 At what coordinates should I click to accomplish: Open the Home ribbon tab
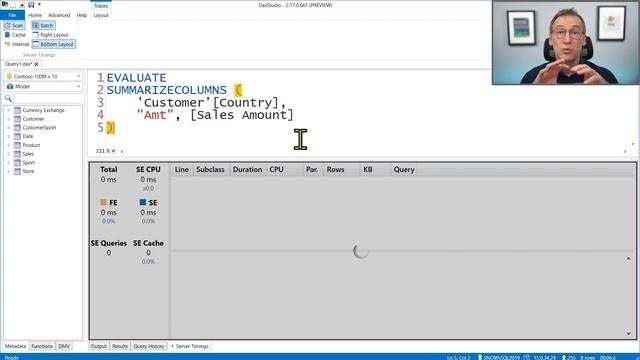tap(35, 15)
